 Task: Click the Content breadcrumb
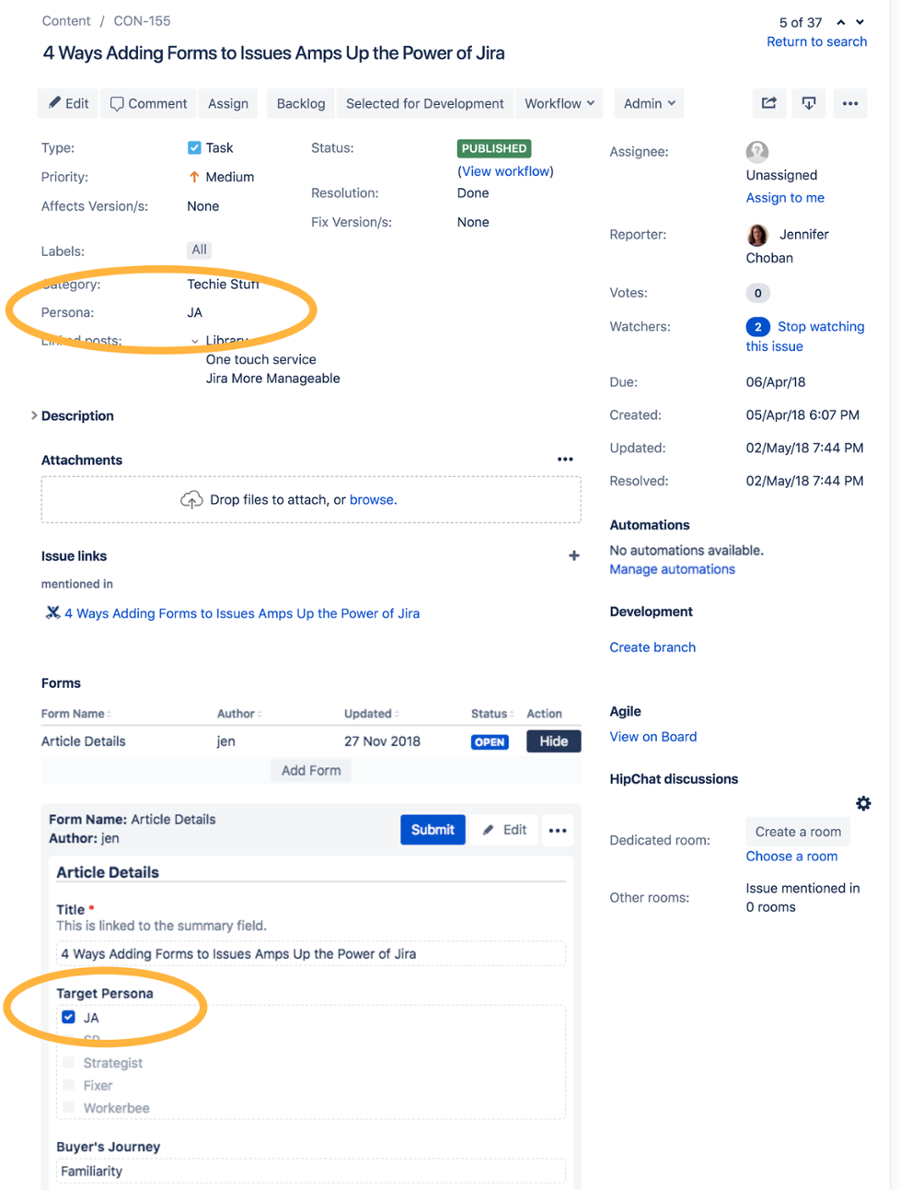click(66, 21)
